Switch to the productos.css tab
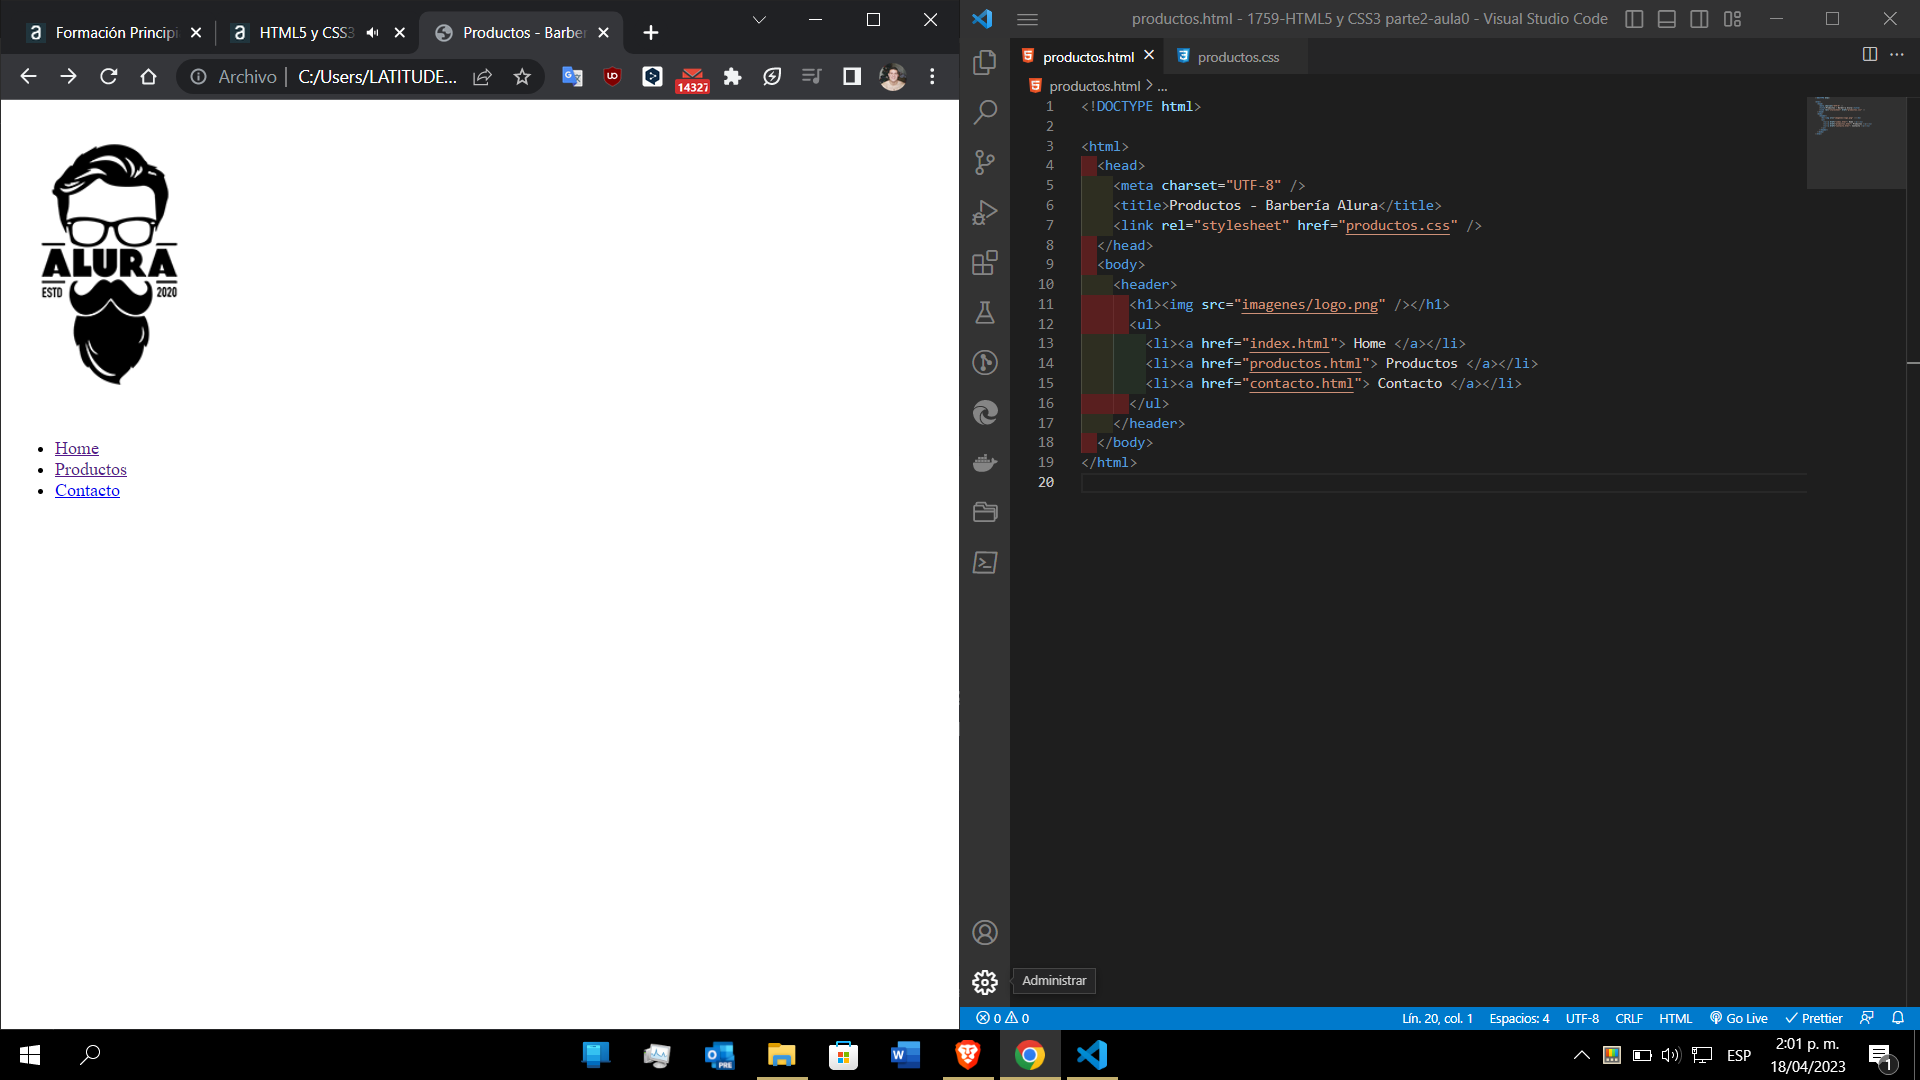The width and height of the screenshot is (1920, 1080). coord(1238,57)
